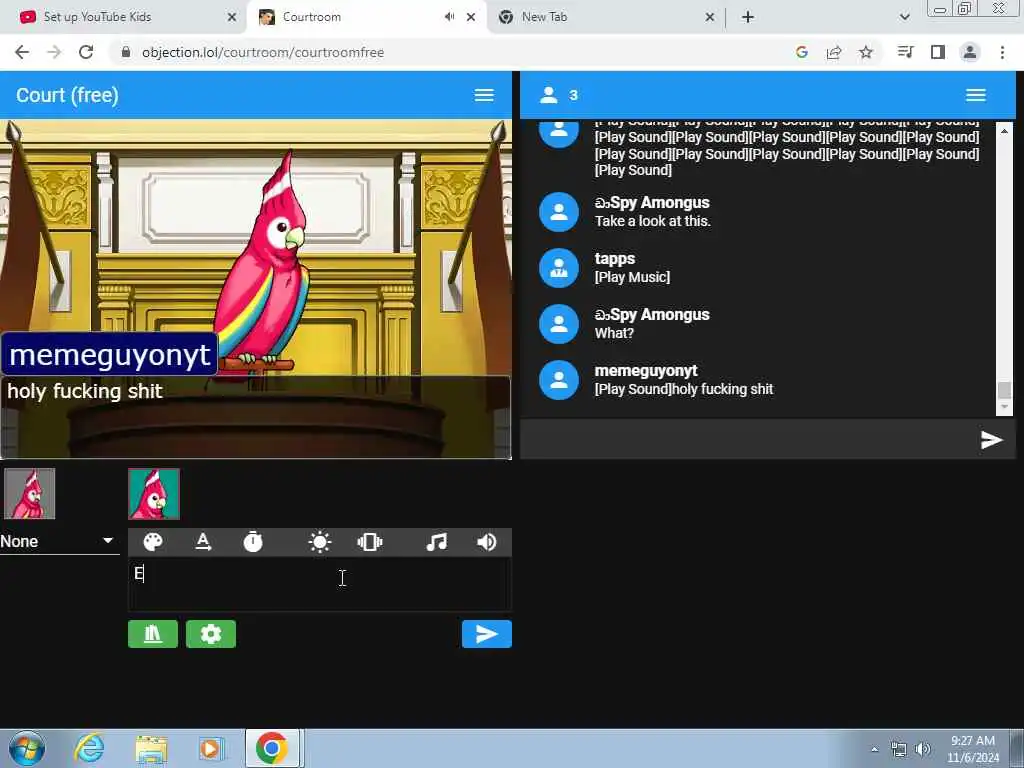Image resolution: width=1024 pixels, height=768 pixels.
Task: Click the chat scrollbar up arrow
Action: coord(1004,131)
